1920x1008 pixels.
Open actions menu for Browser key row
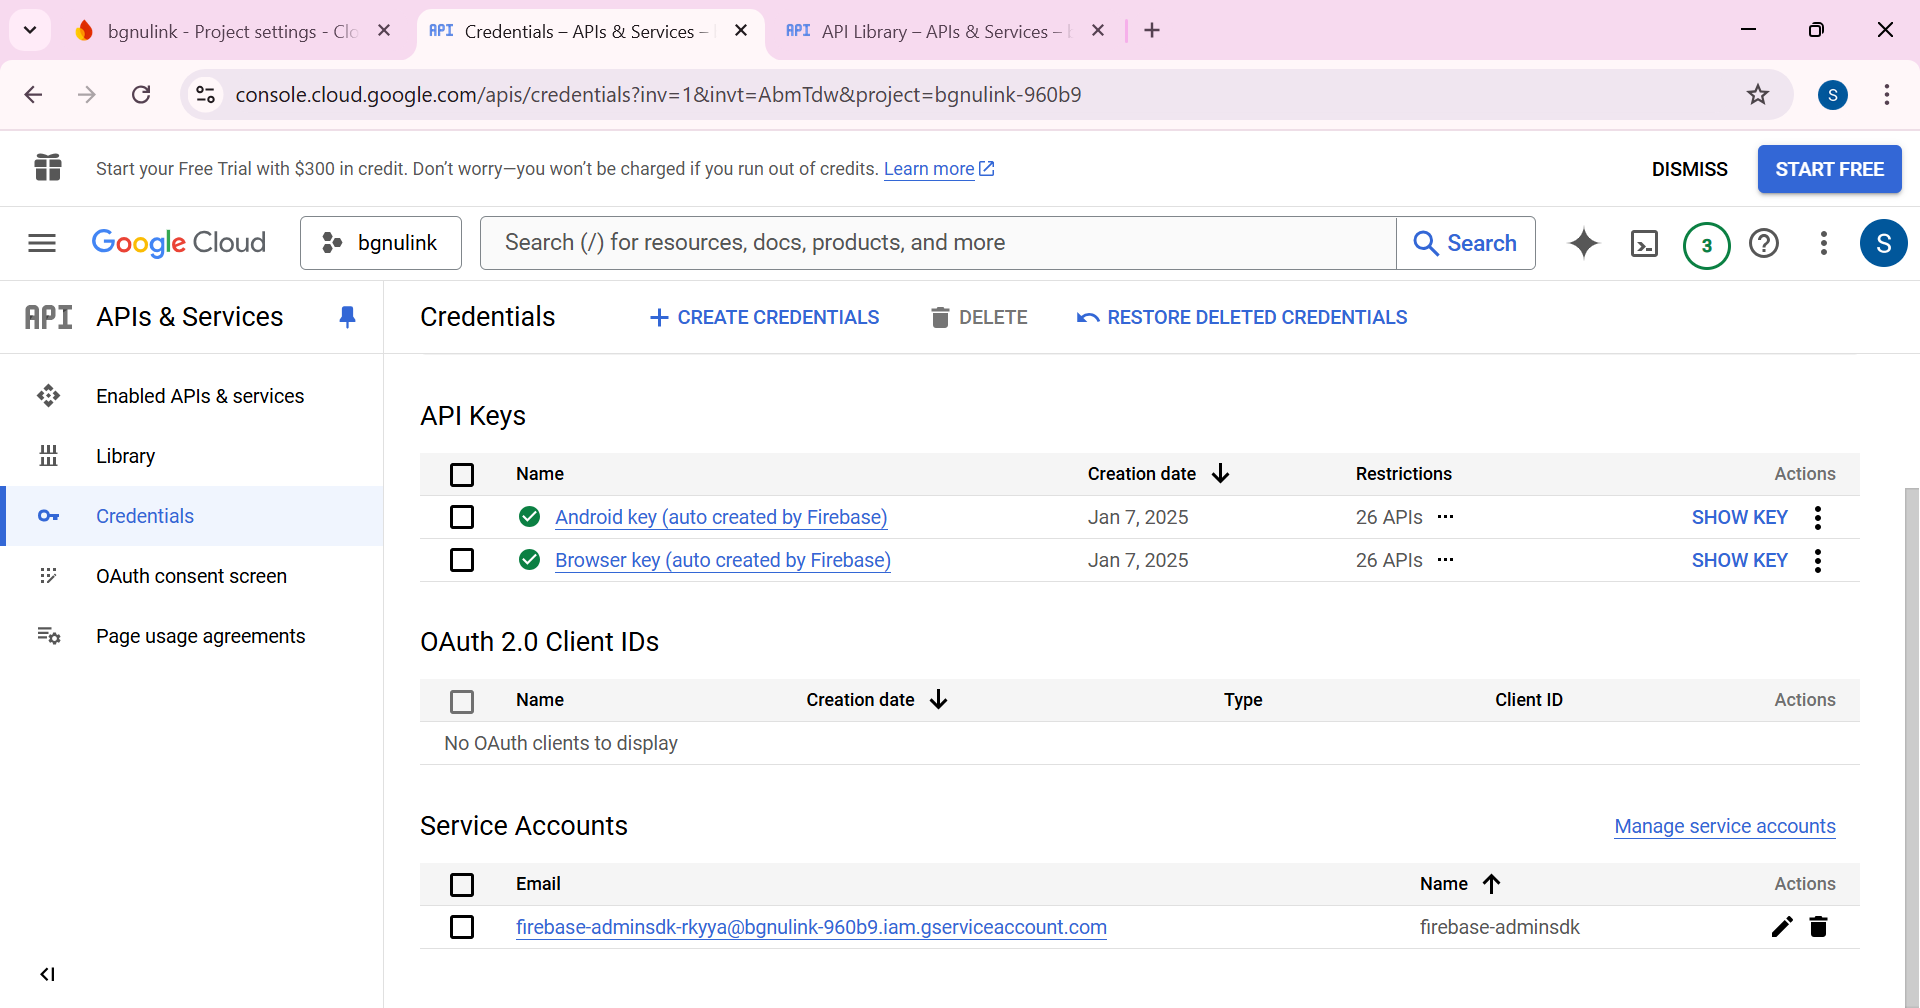coord(1818,560)
